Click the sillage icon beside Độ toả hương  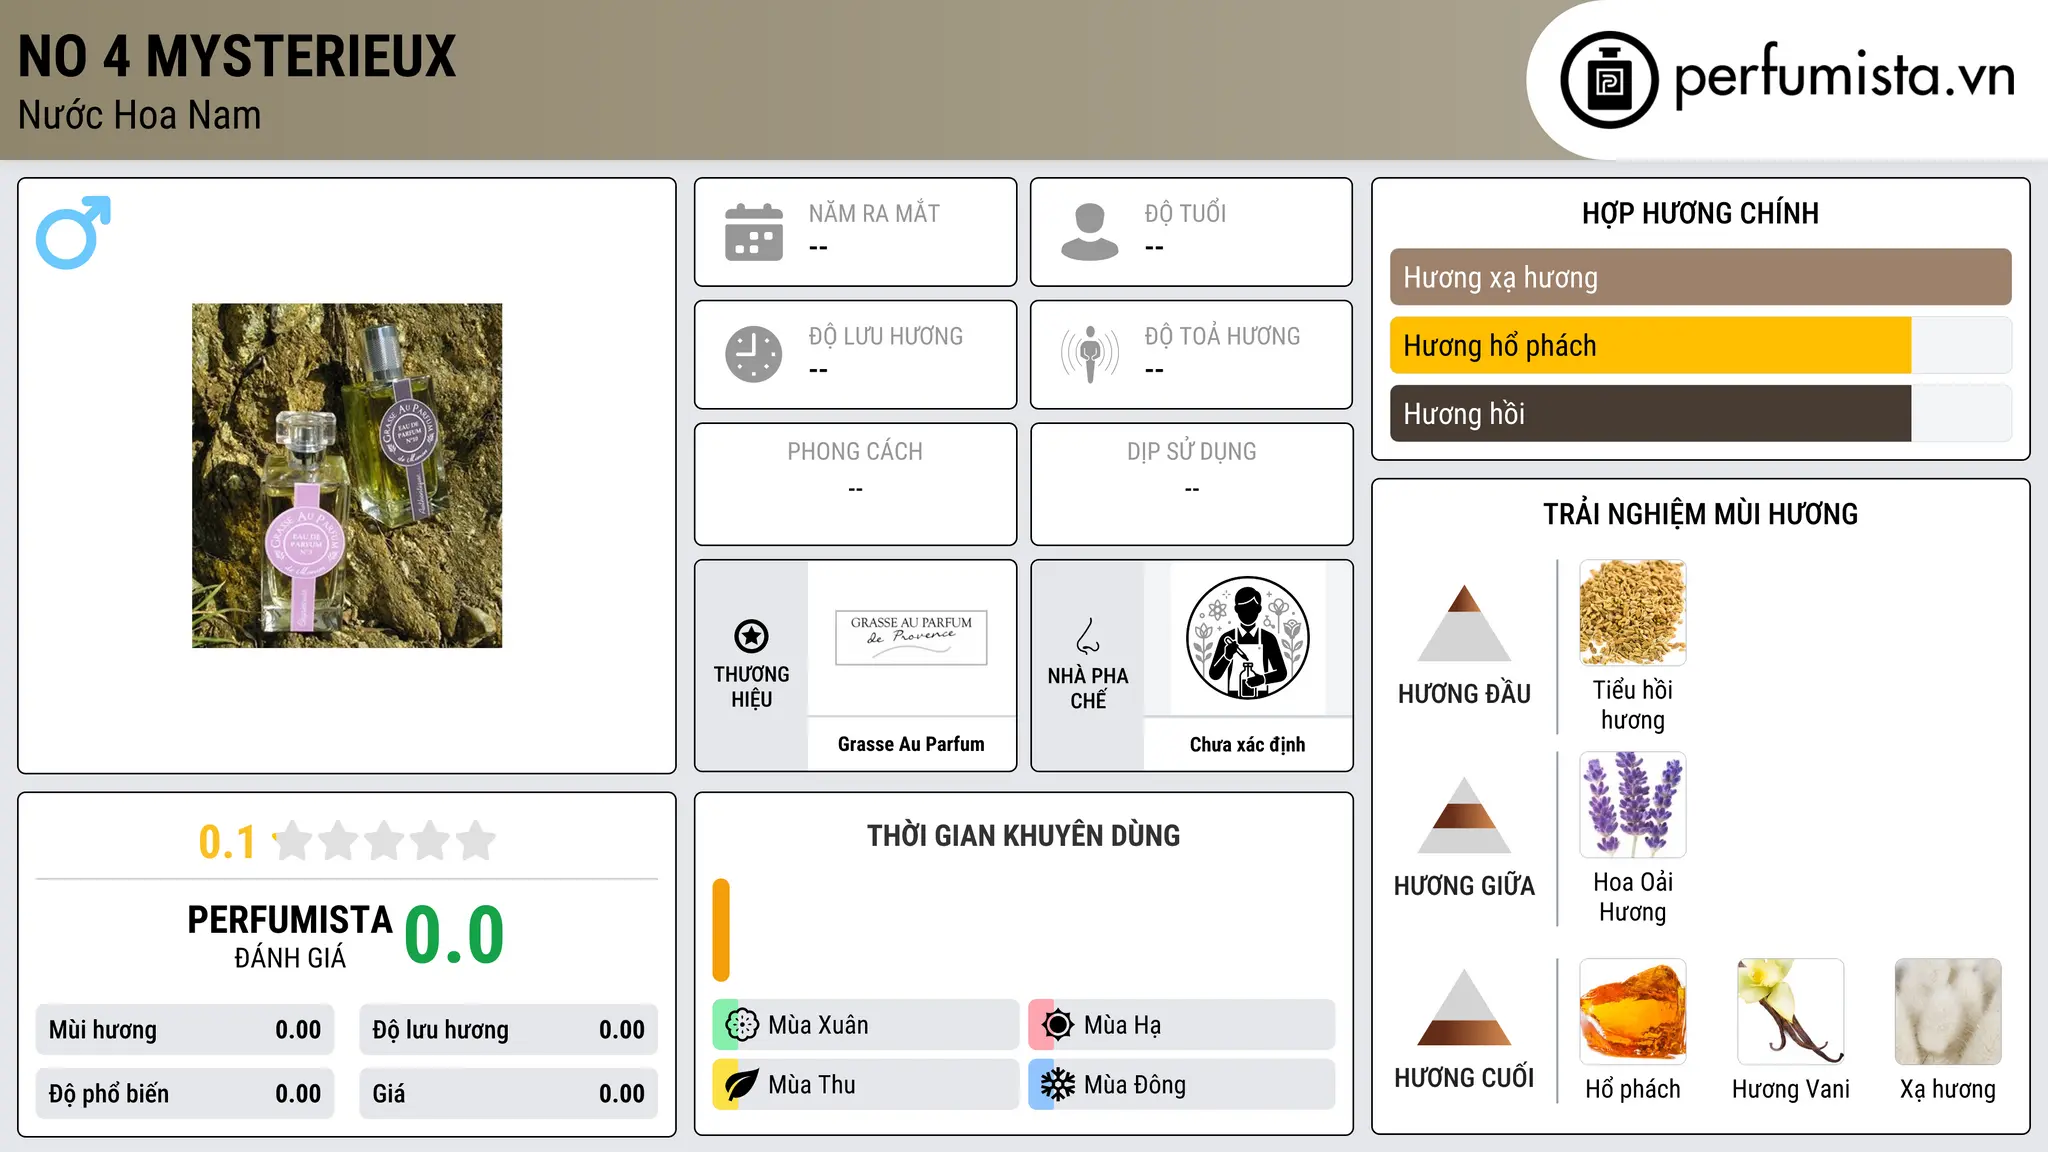coord(1090,354)
